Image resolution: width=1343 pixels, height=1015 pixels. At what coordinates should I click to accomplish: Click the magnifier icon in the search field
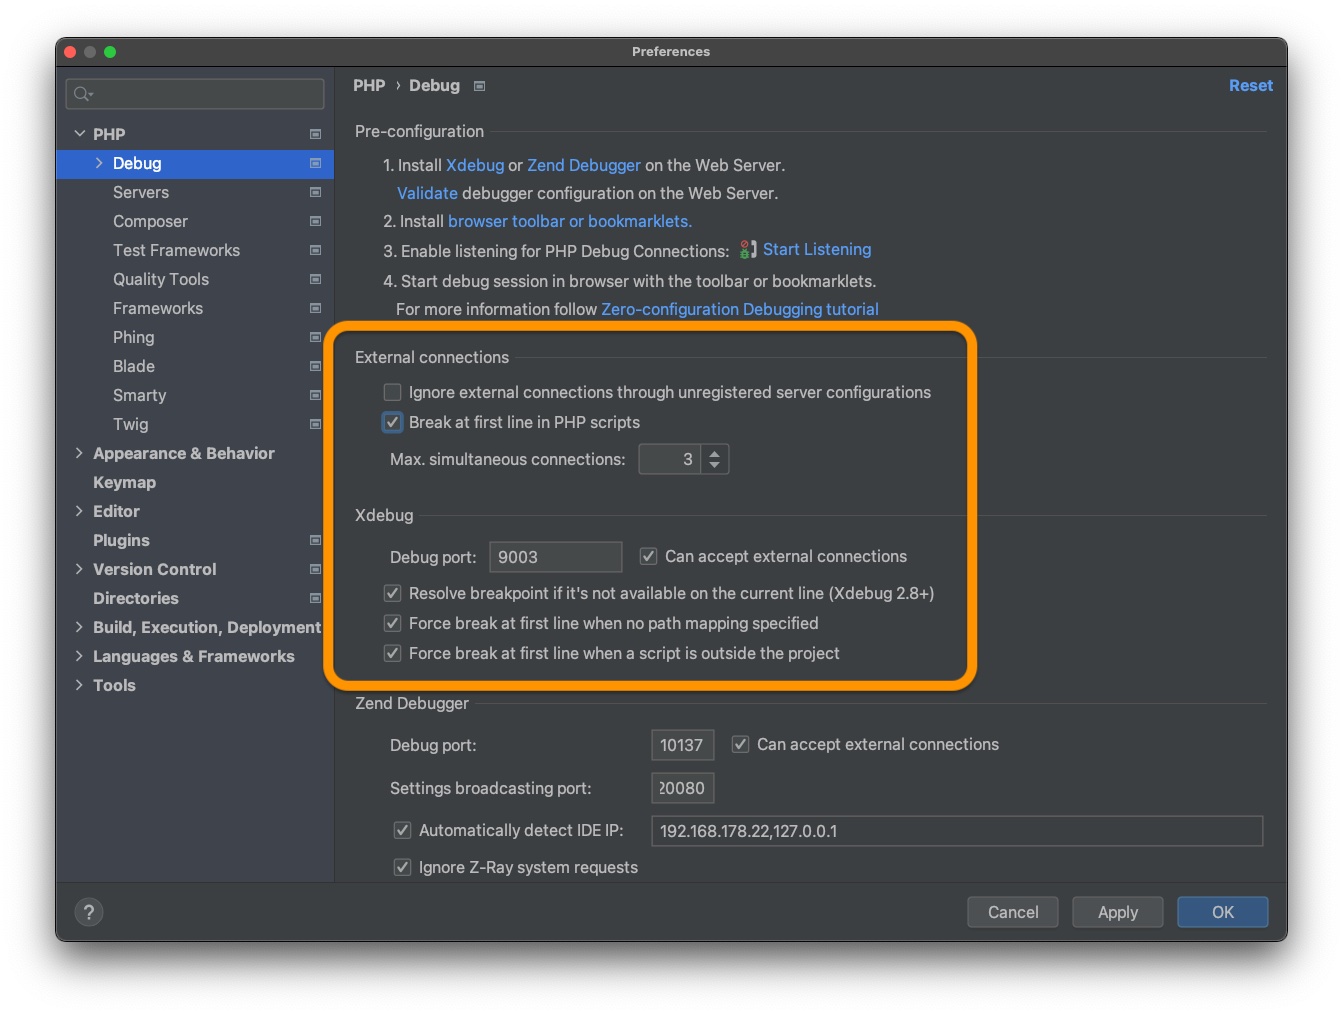tap(80, 93)
